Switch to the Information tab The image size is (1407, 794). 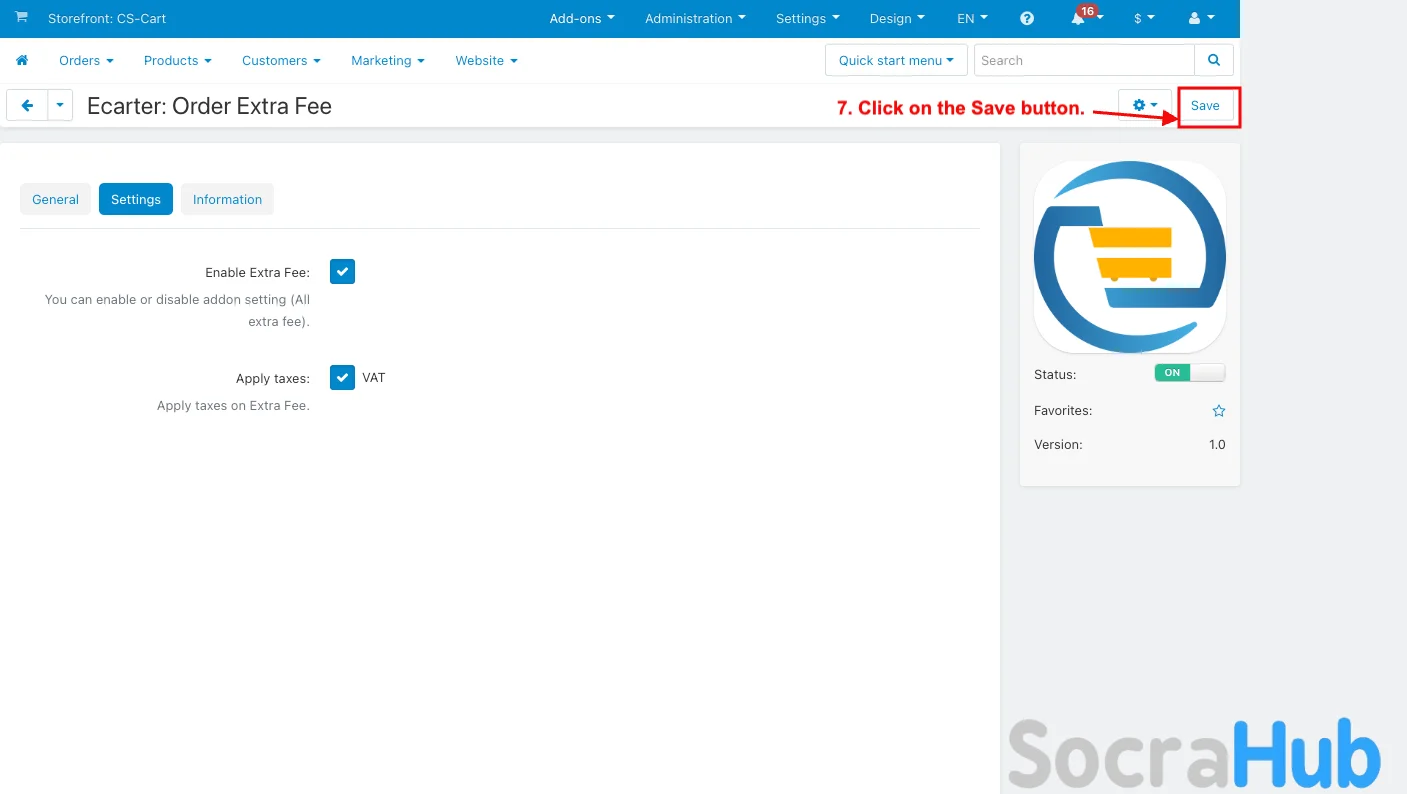pos(227,199)
